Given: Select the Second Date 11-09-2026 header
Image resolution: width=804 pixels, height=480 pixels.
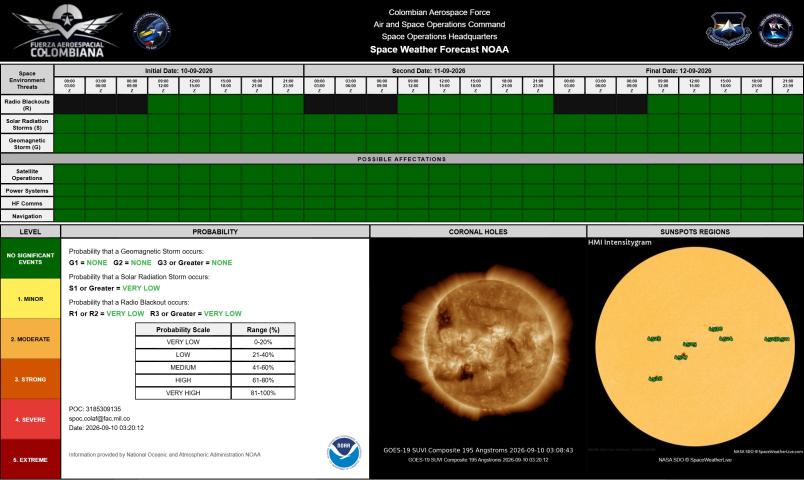Looking at the screenshot, I should (429, 71).
